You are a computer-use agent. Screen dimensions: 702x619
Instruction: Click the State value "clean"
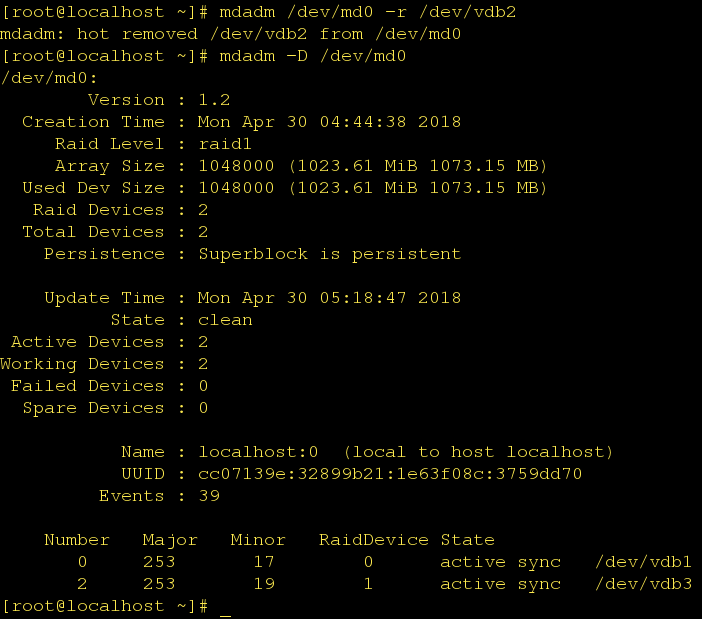pyautogui.click(x=225, y=319)
